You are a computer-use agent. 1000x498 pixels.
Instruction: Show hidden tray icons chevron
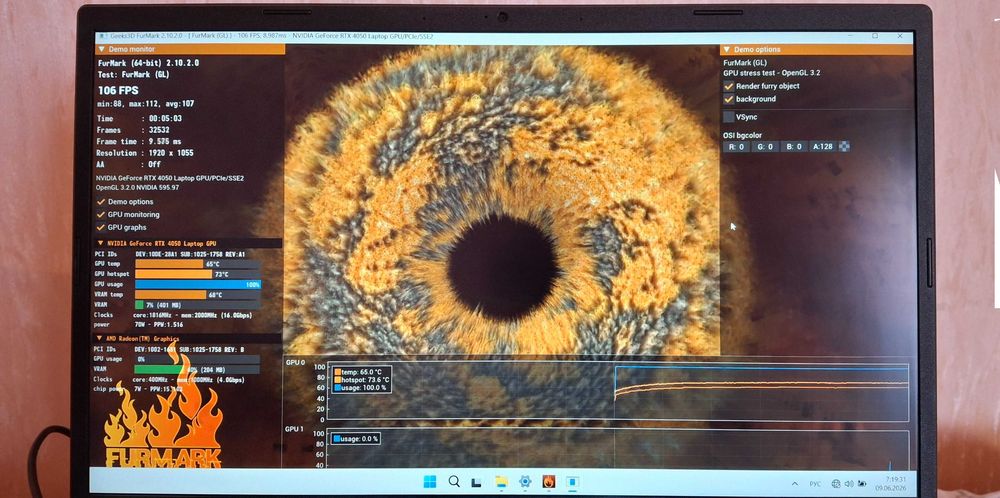point(795,483)
